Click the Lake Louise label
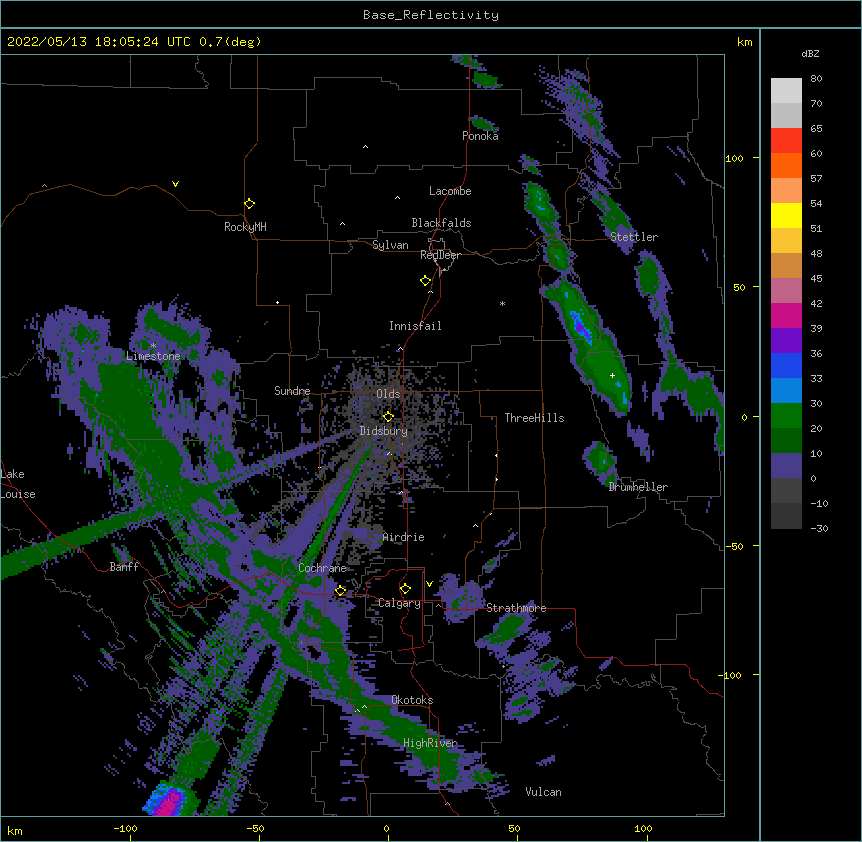 click(x=18, y=484)
